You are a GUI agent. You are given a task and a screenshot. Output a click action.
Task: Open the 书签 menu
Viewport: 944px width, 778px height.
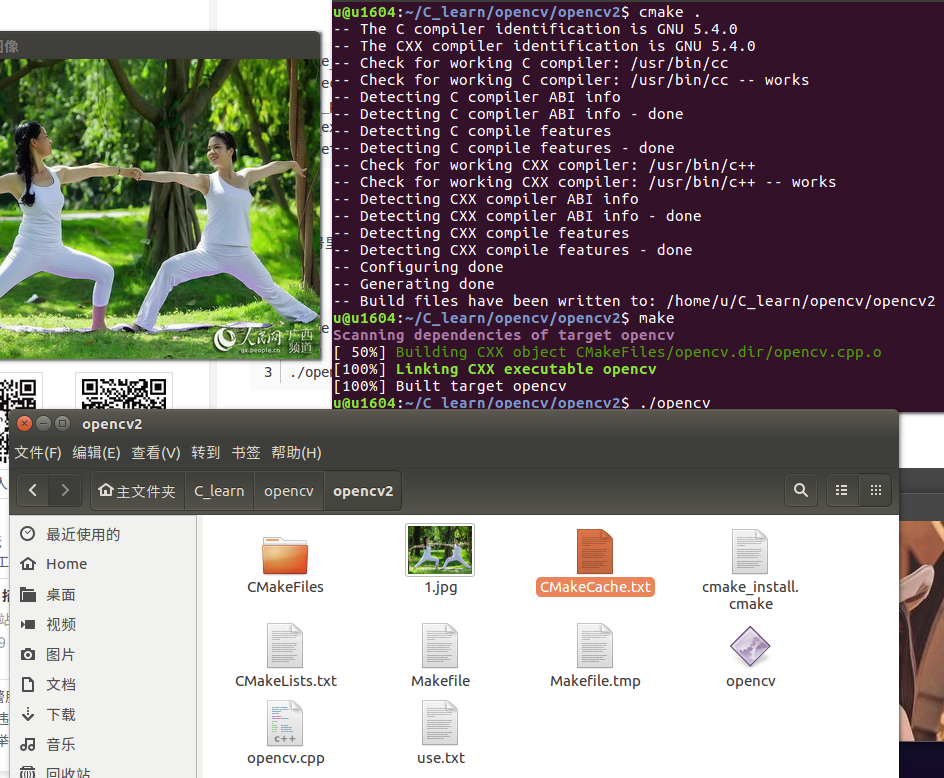click(x=246, y=452)
